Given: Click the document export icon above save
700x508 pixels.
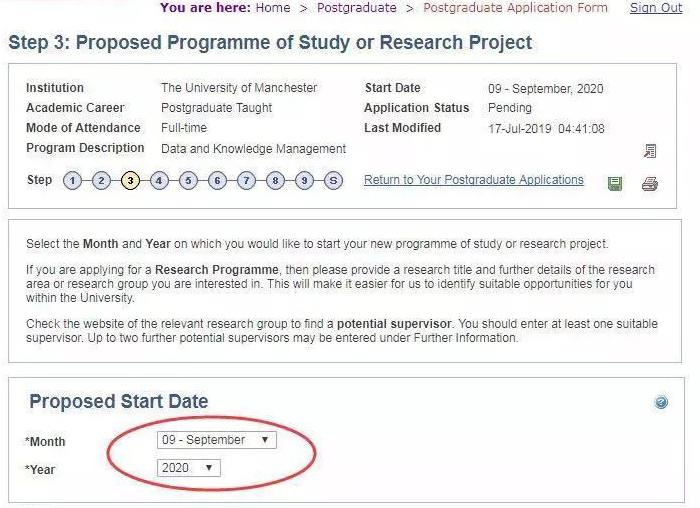Looking at the screenshot, I should pyautogui.click(x=650, y=151).
